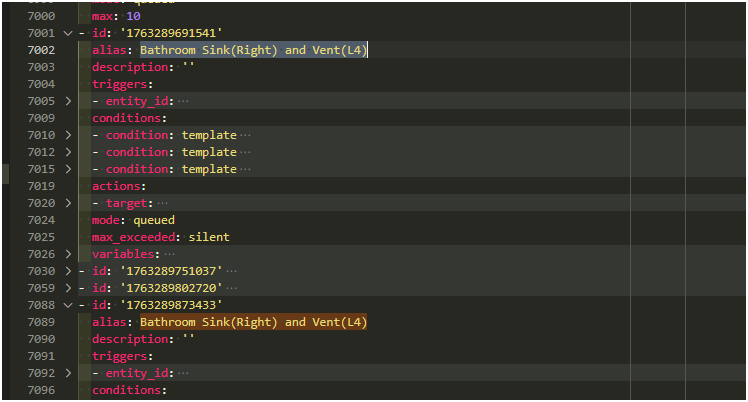Click the highlighted alias match on line 7089
Viewport: 748px width, 402px height.
[253, 322]
